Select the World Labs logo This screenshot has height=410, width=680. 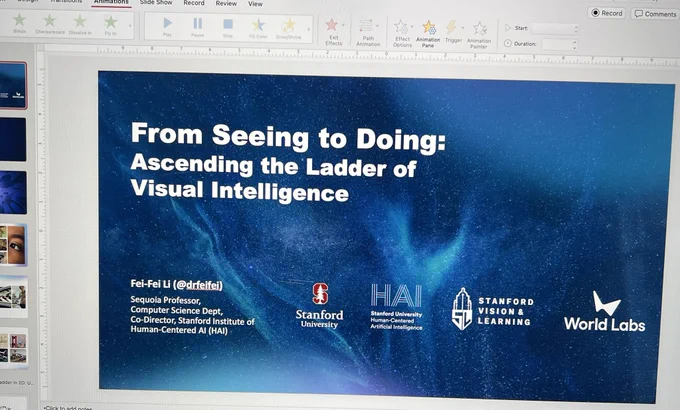coord(605,312)
